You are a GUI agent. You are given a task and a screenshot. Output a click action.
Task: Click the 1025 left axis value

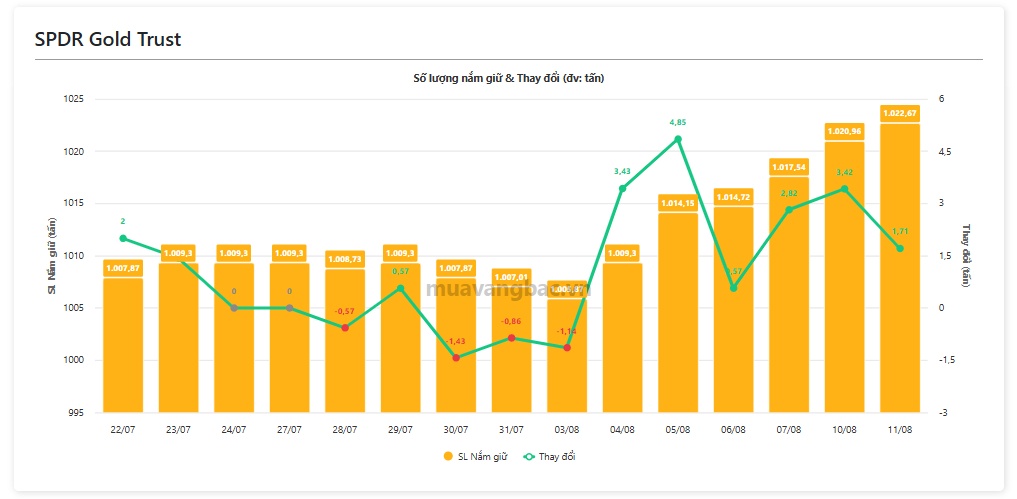pos(75,99)
